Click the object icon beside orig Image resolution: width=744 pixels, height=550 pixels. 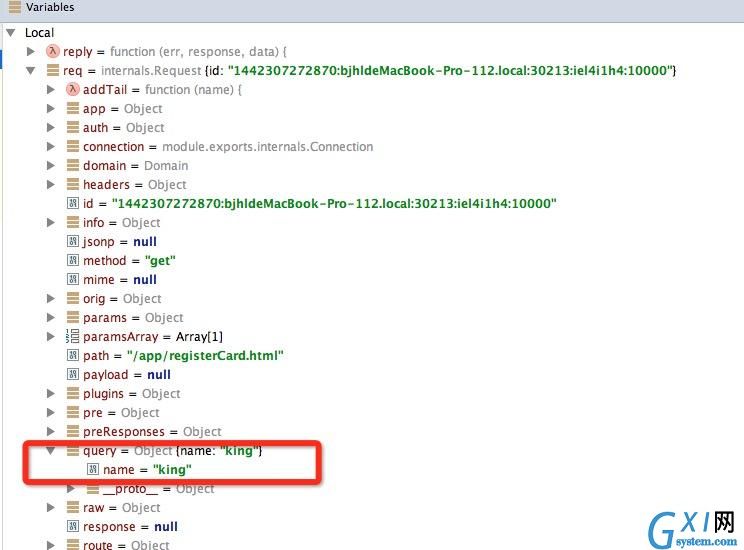point(73,298)
